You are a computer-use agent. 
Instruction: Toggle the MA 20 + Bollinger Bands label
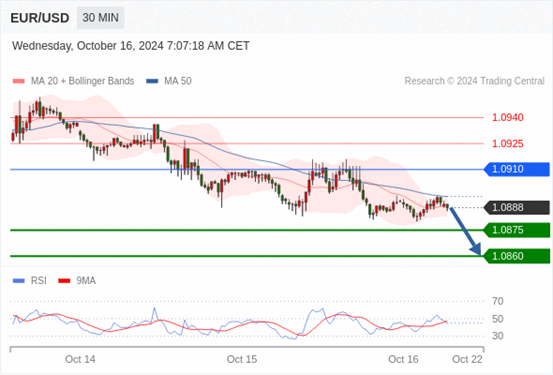click(x=83, y=81)
